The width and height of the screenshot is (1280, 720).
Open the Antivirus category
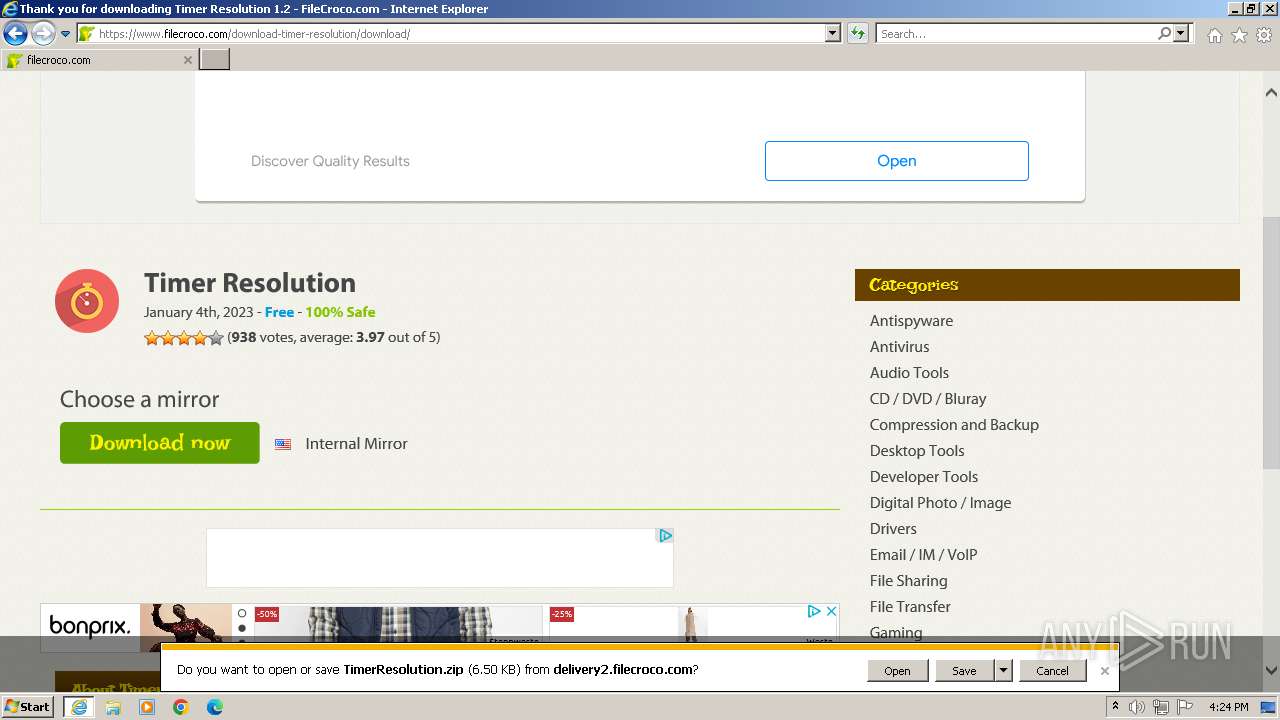899,347
